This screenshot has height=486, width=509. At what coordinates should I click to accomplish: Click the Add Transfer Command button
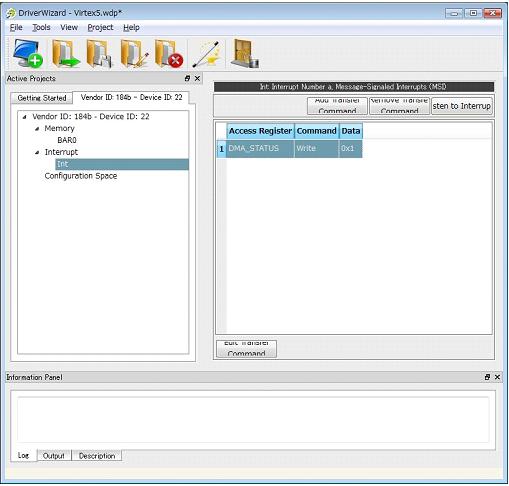tap(337, 106)
